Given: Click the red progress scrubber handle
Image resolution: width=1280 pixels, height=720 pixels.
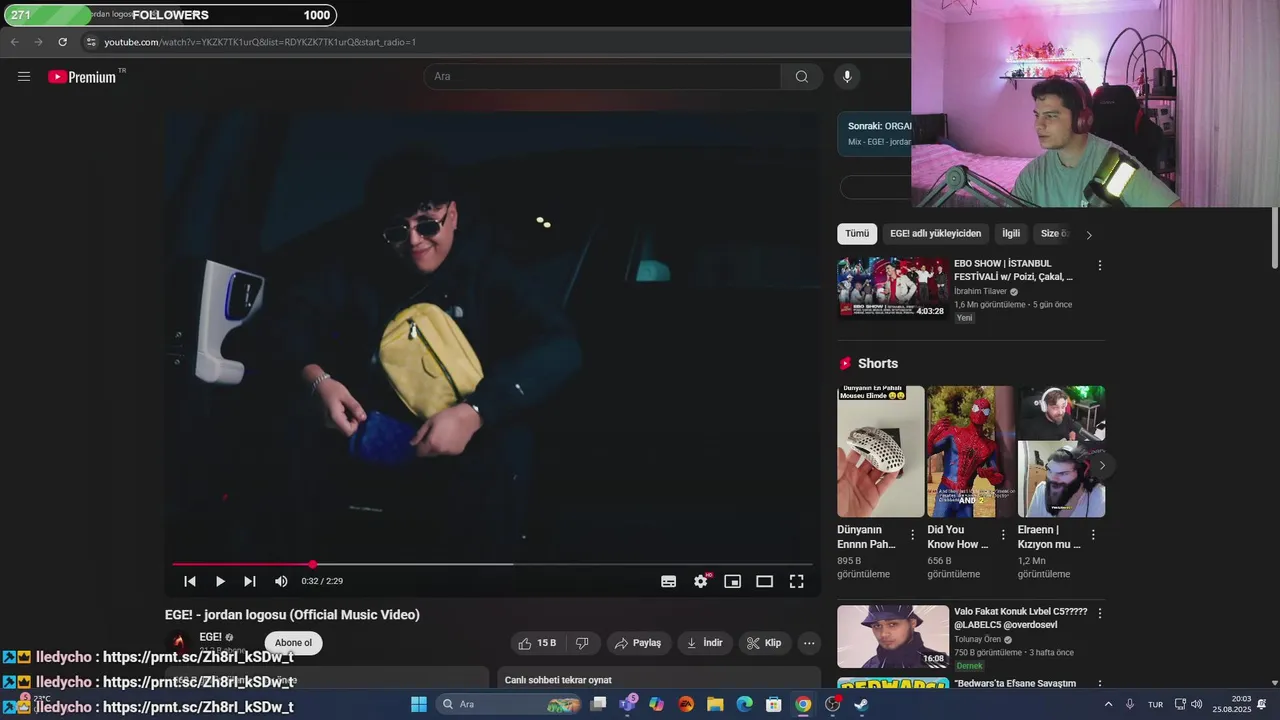Looking at the screenshot, I should [x=312, y=564].
